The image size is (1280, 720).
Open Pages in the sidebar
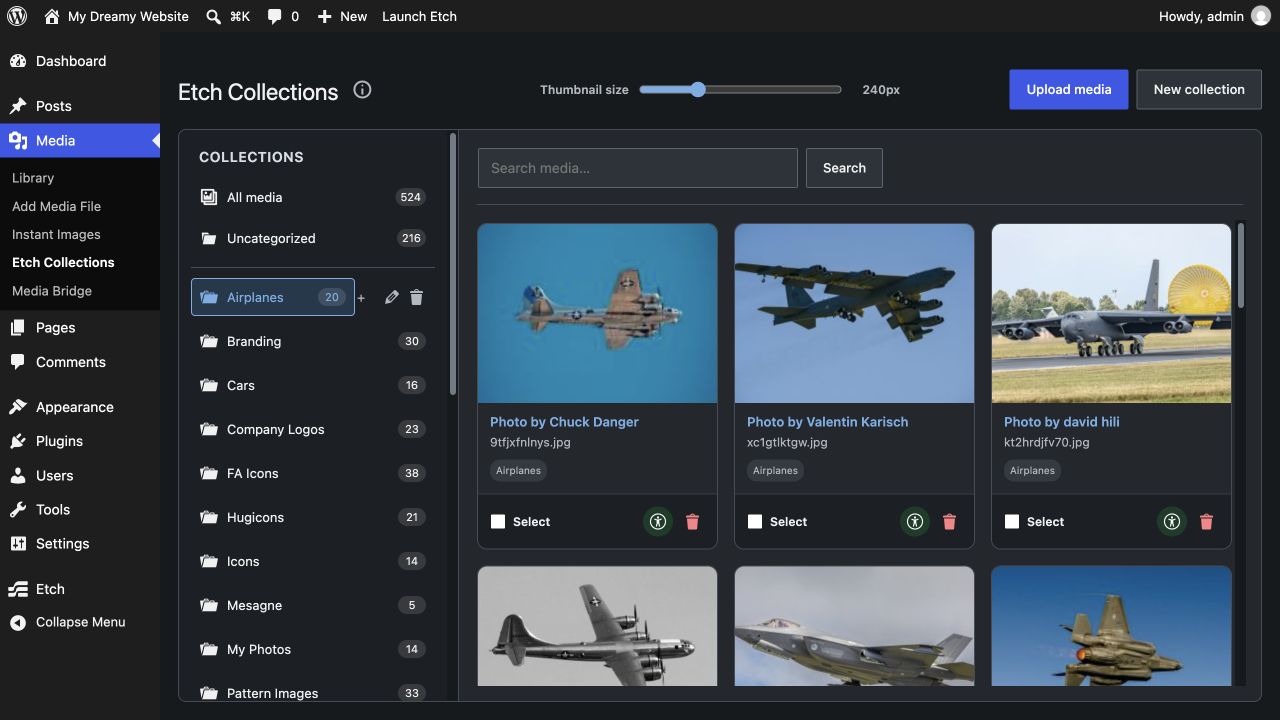[80, 328]
